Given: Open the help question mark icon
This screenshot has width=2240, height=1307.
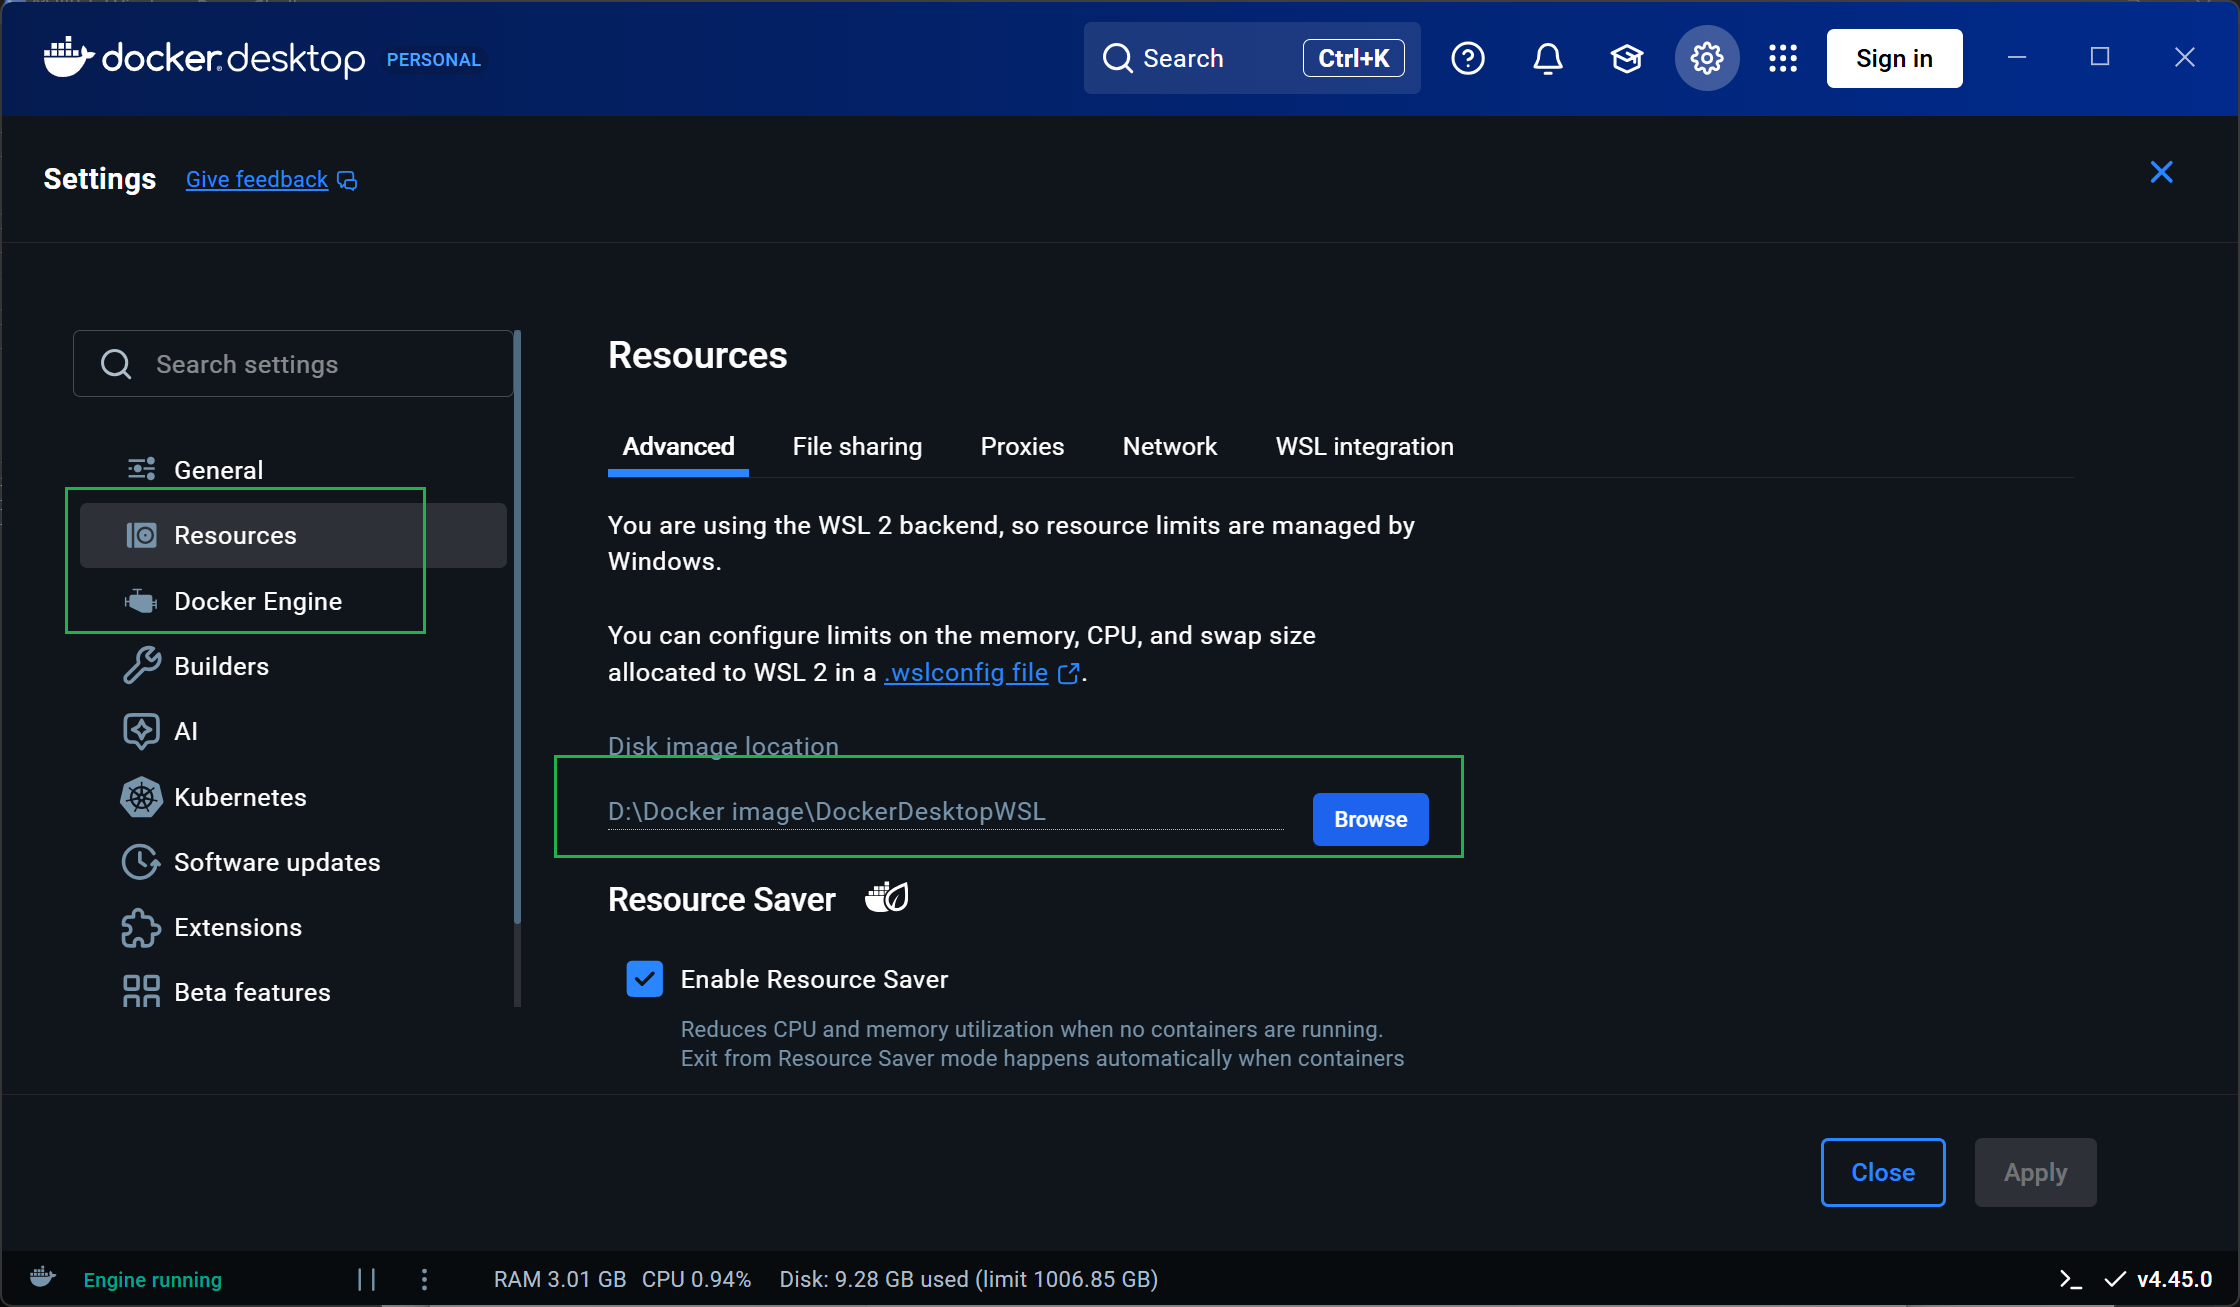Looking at the screenshot, I should 1467,58.
